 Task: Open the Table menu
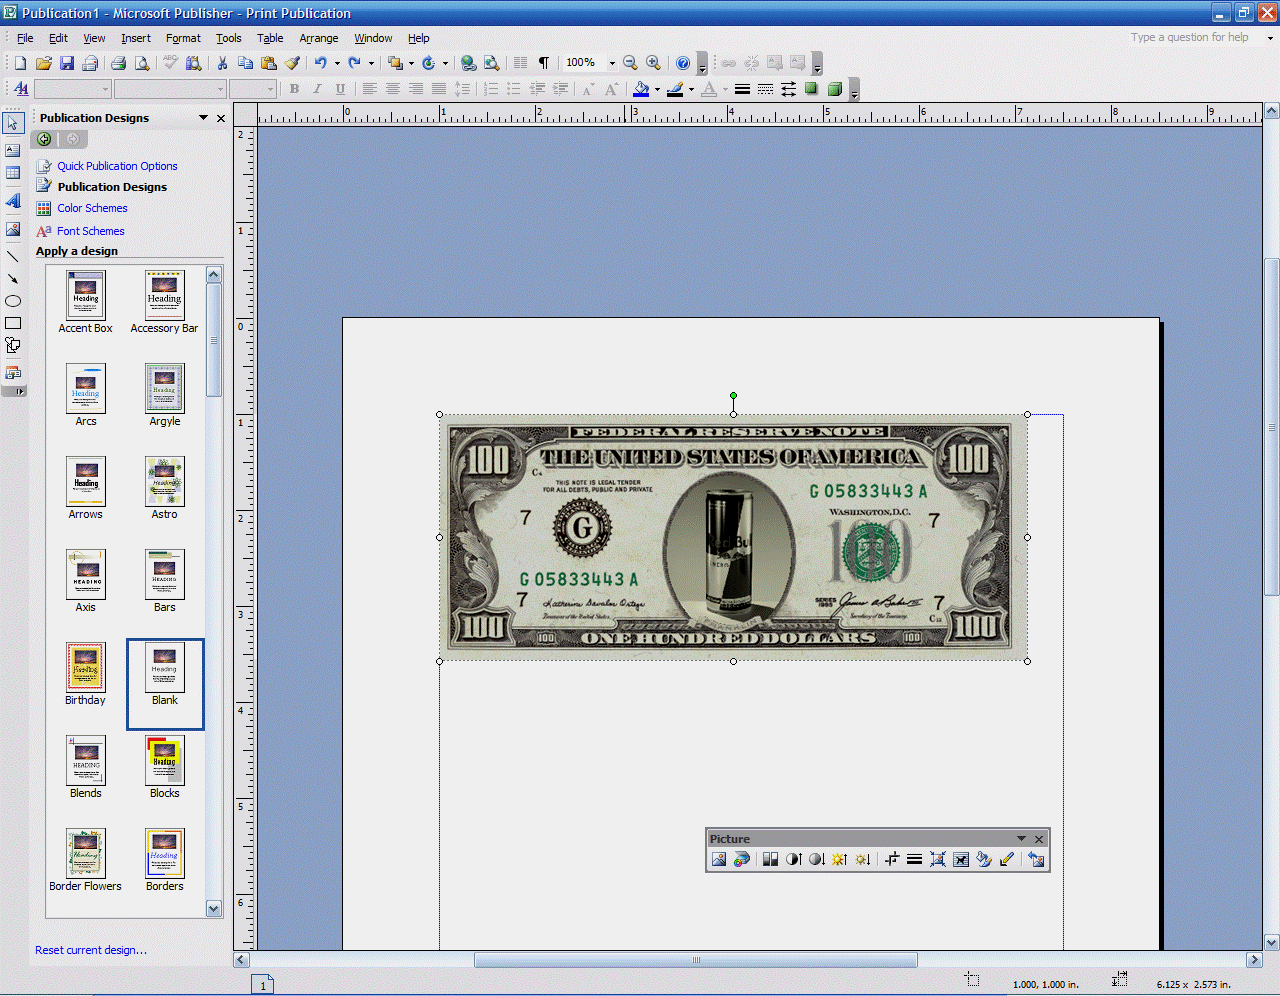pyautogui.click(x=270, y=38)
